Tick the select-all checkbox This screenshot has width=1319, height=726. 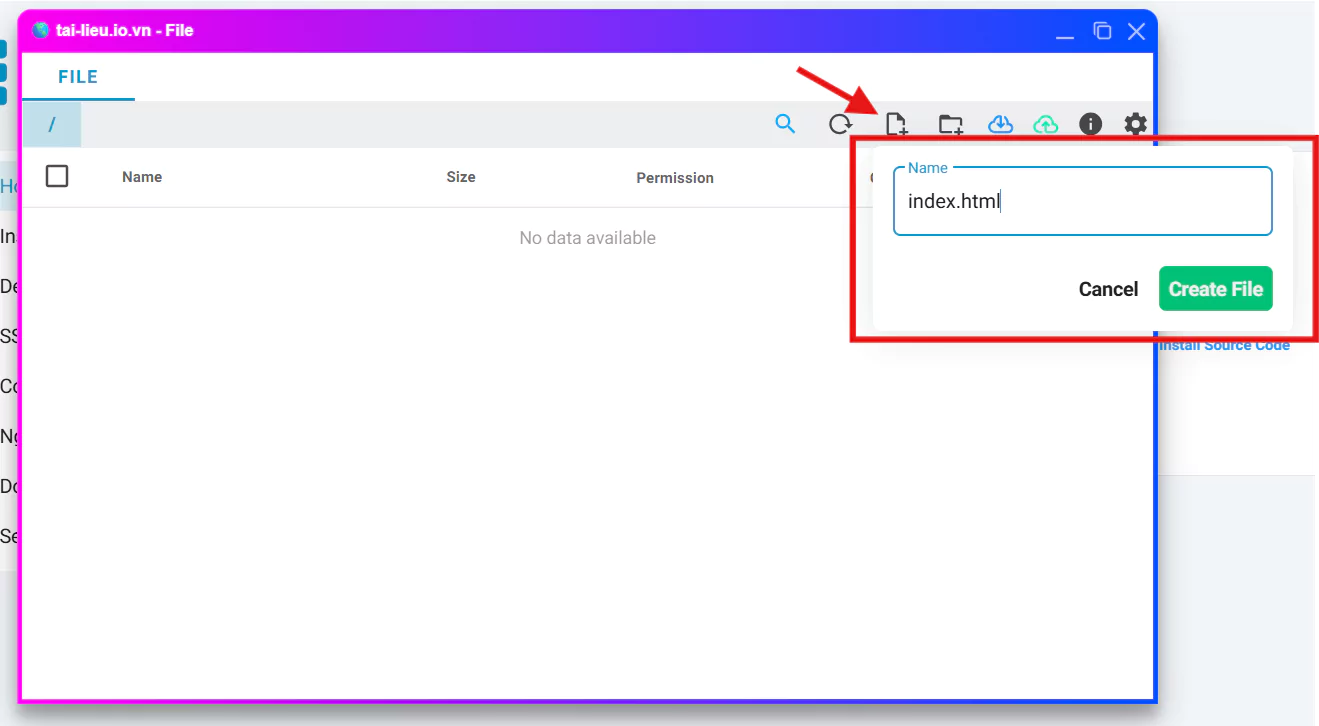click(x=57, y=176)
